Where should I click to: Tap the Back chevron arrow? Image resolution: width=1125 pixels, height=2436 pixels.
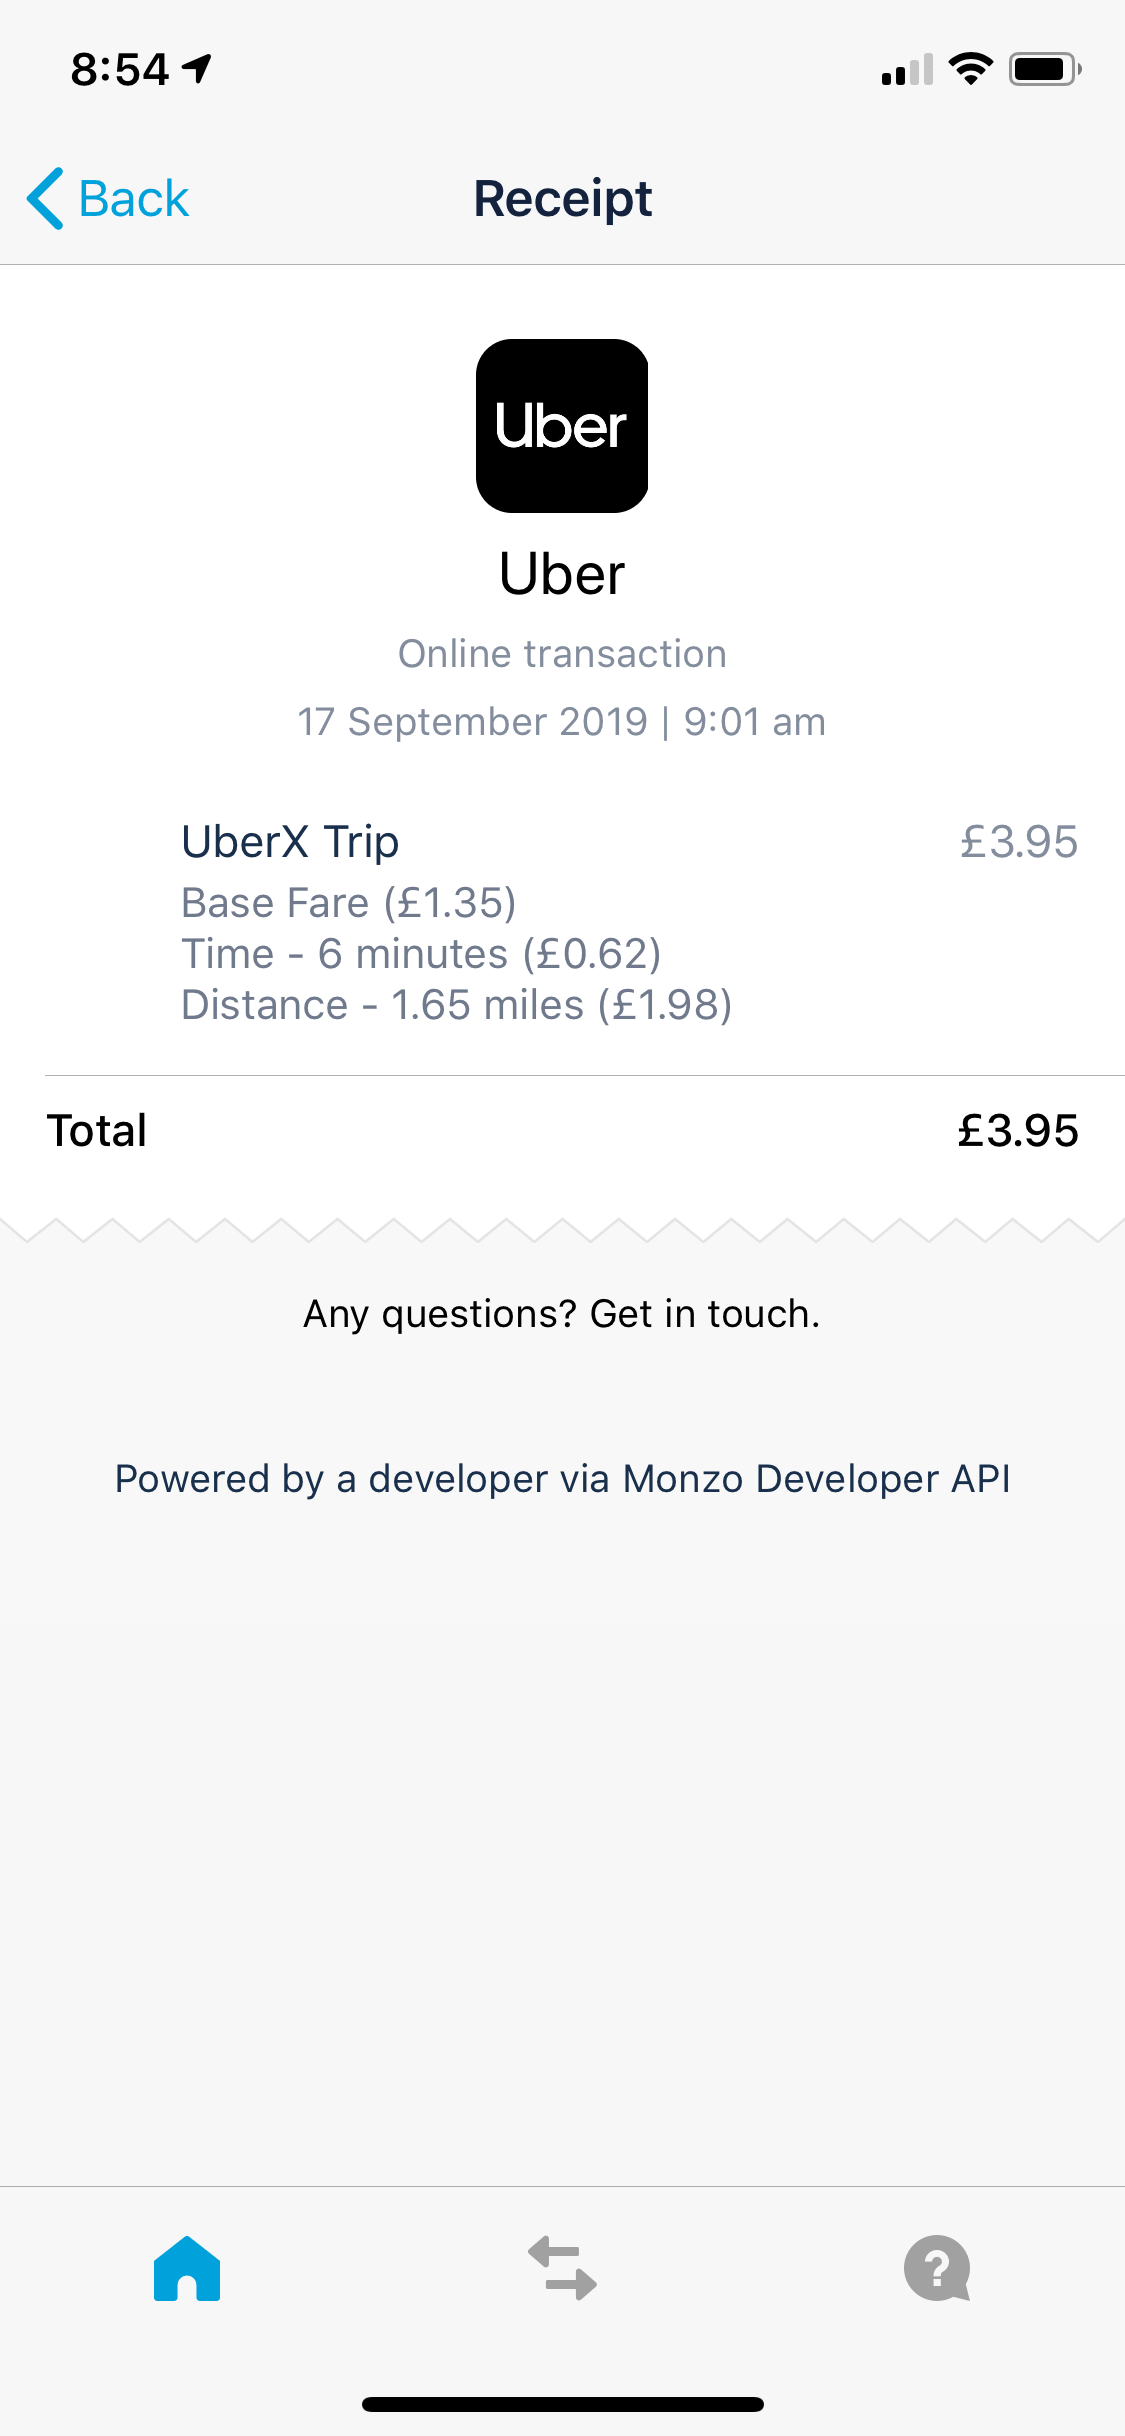(x=46, y=198)
